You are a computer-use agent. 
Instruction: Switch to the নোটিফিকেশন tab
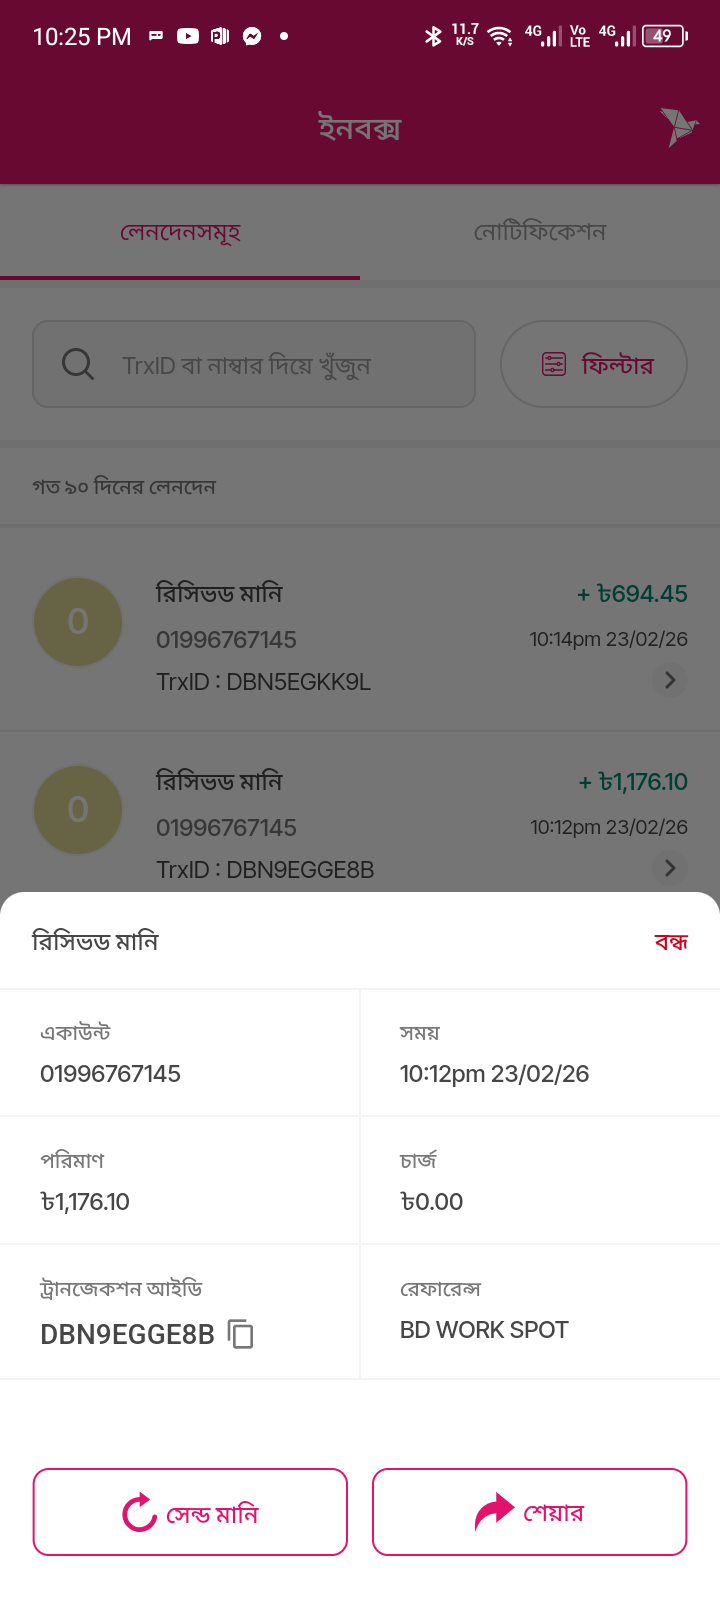(540, 232)
